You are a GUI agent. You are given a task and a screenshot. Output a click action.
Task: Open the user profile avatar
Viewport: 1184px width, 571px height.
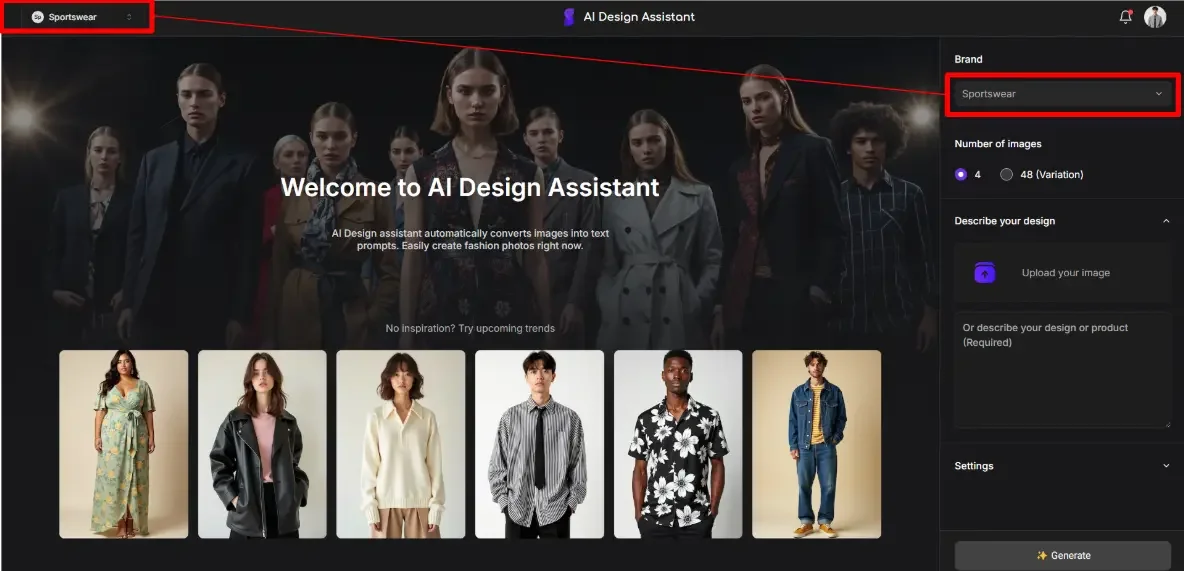[x=1155, y=17]
